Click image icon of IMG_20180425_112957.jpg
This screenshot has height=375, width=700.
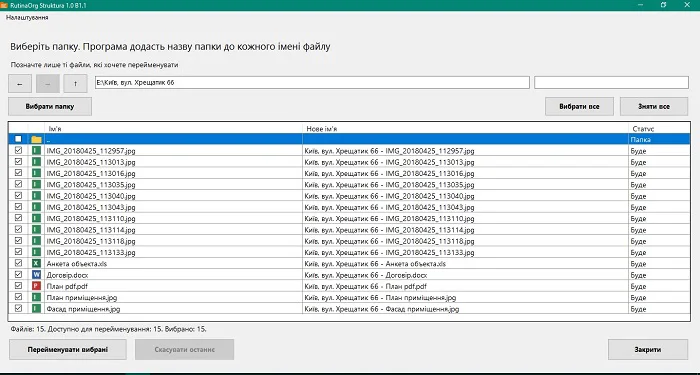pyautogui.click(x=37, y=150)
